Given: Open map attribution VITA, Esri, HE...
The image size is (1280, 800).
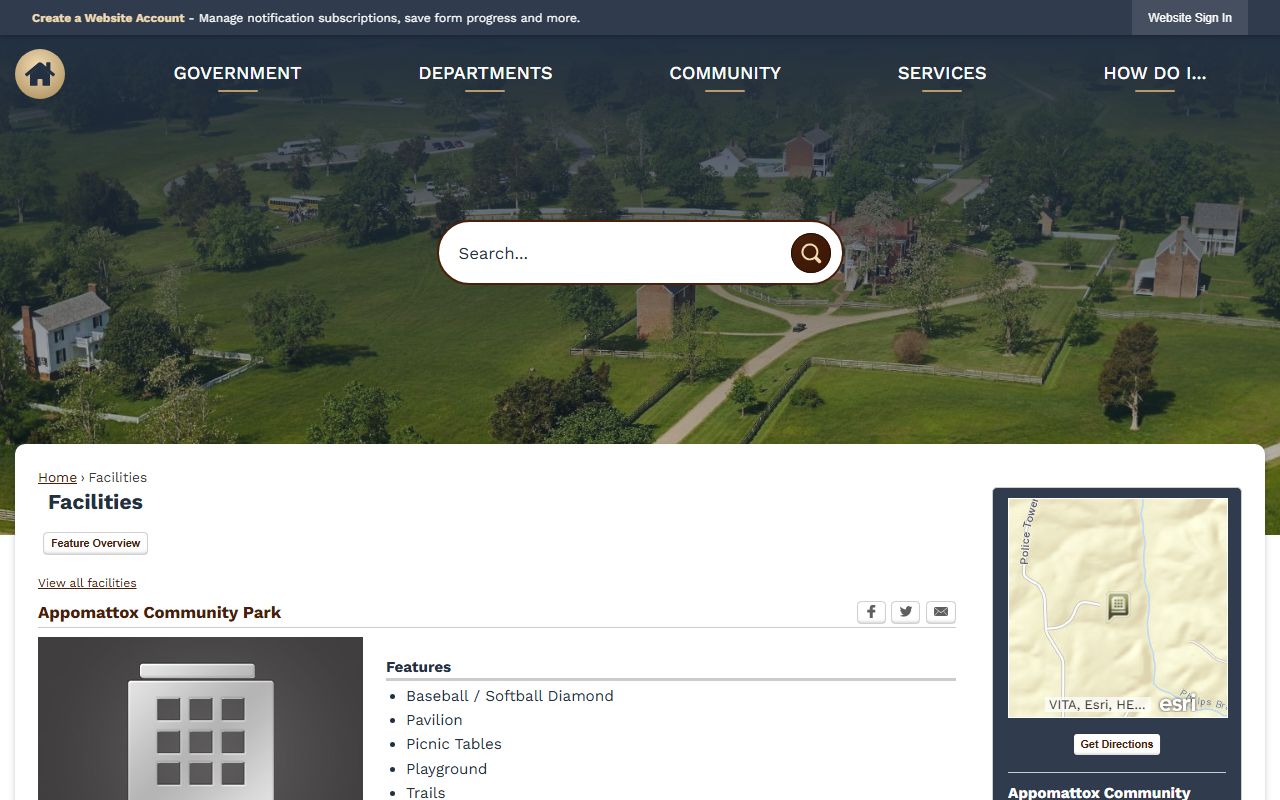Looking at the screenshot, I should pos(1097,705).
